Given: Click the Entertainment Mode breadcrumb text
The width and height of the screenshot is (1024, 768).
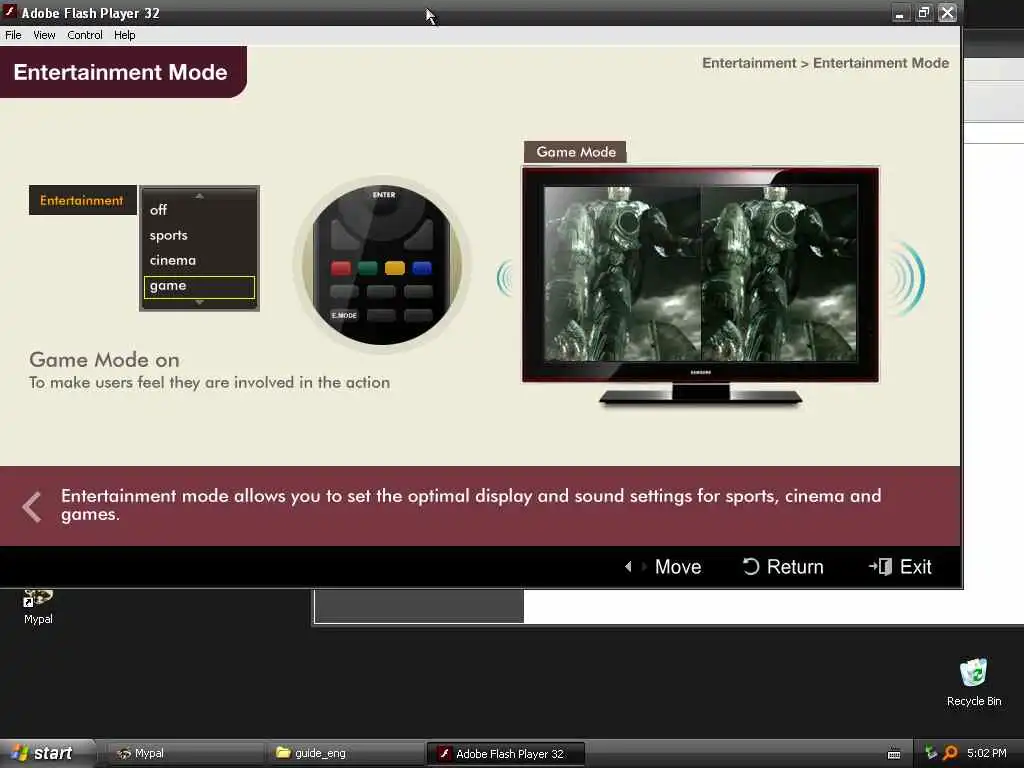Looking at the screenshot, I should coord(881,63).
